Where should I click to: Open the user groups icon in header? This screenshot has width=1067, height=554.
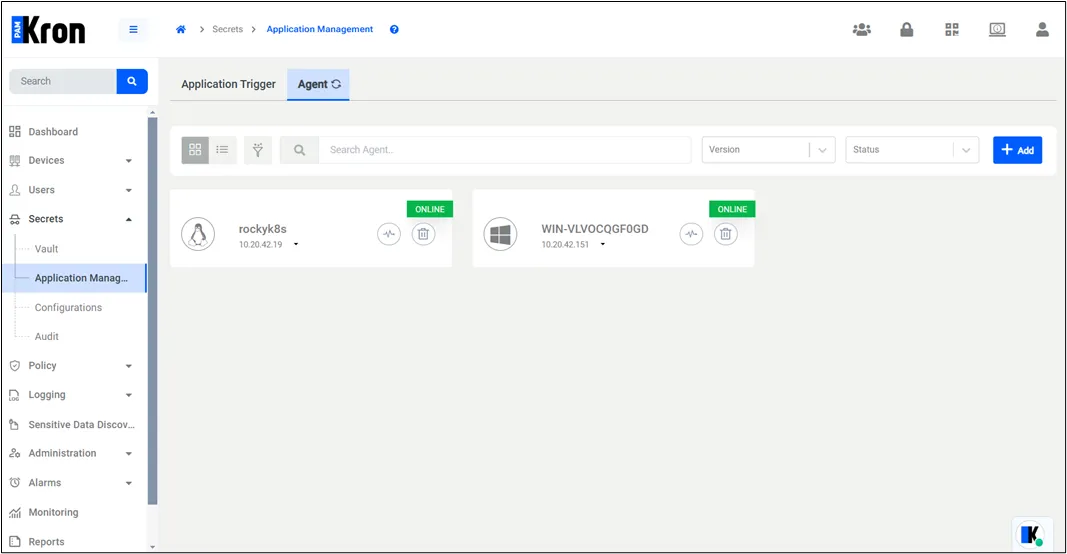[861, 29]
